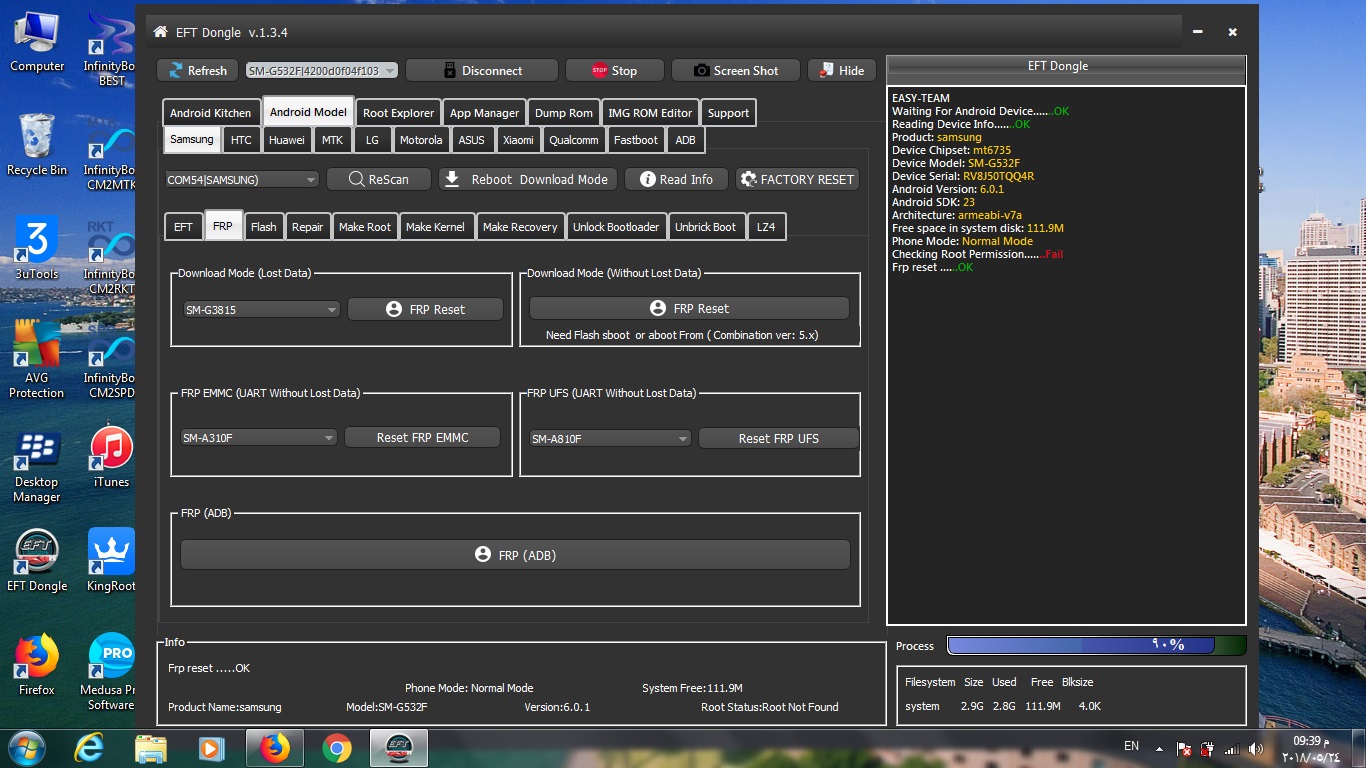Open the Unbrick Boot sub-tab
Image resolution: width=1366 pixels, height=768 pixels.
[705, 227]
